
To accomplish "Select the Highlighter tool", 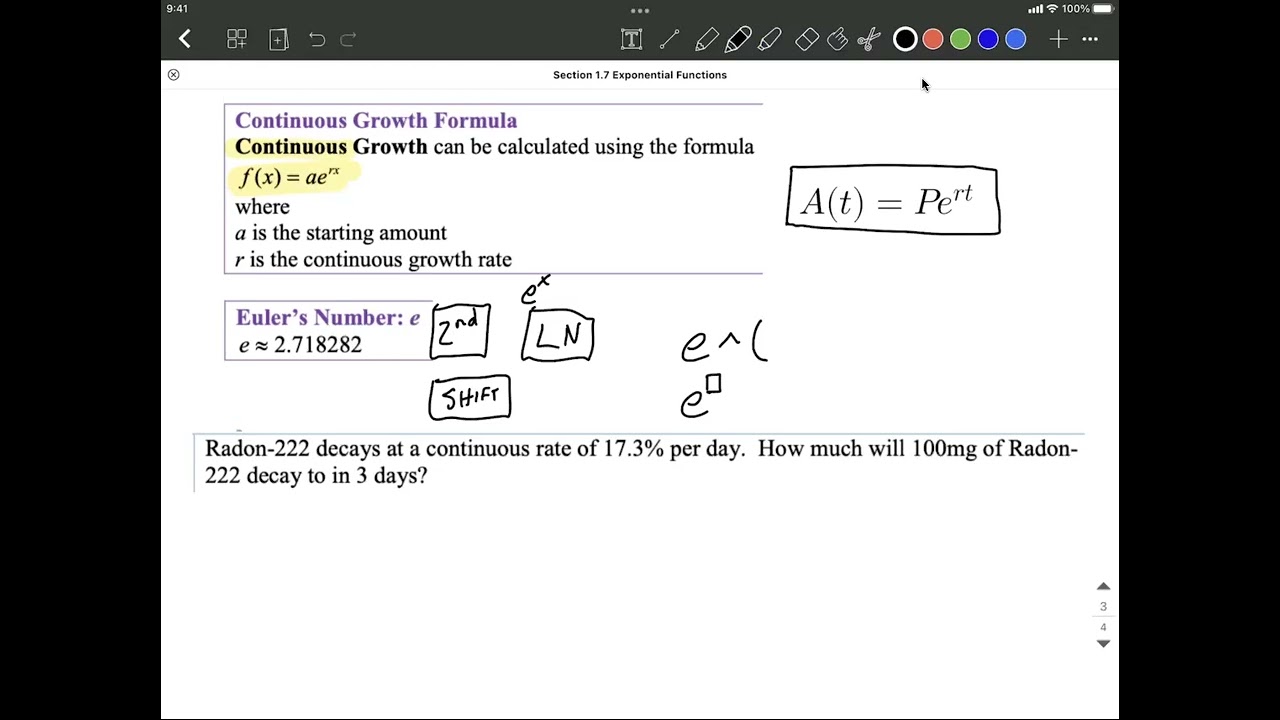I will pyautogui.click(x=769, y=39).
